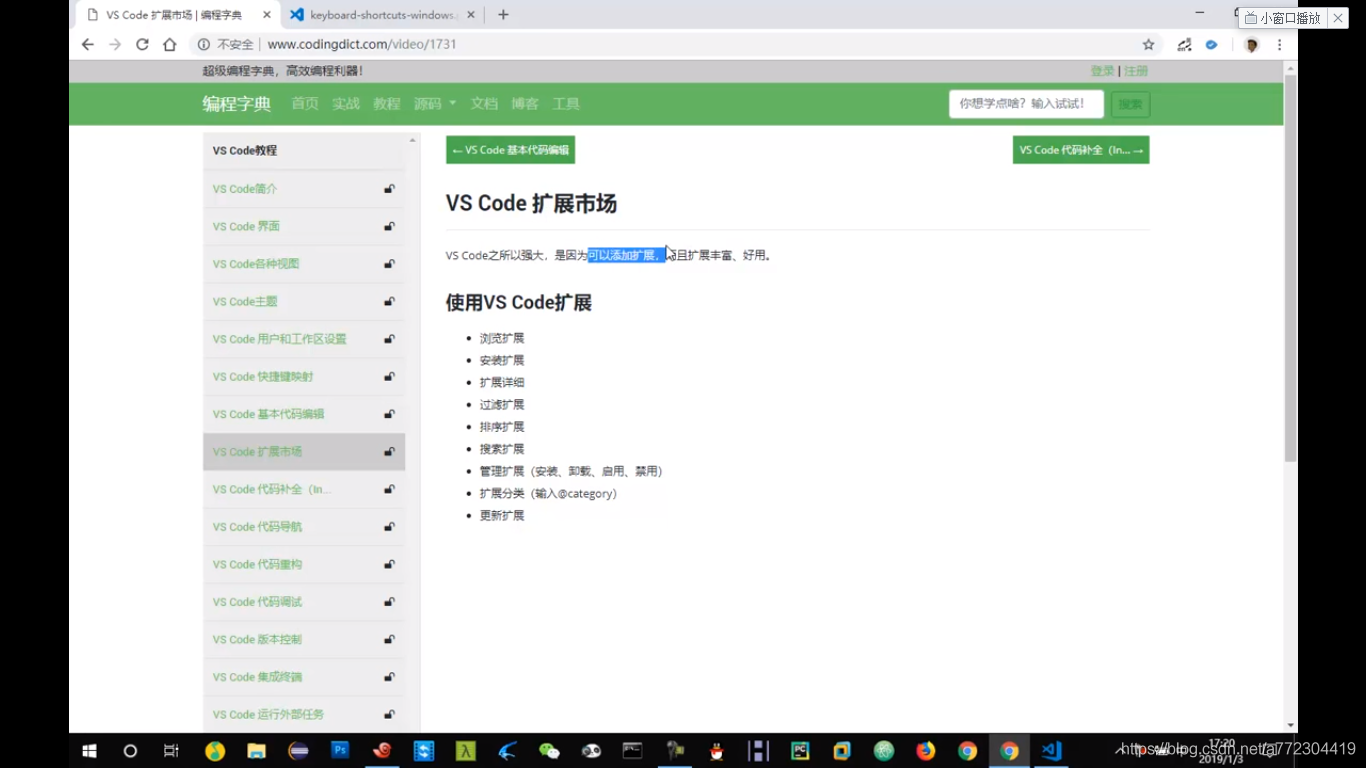
Task: Close the keyboard-shortcuts-windows tab
Action: click(469, 15)
